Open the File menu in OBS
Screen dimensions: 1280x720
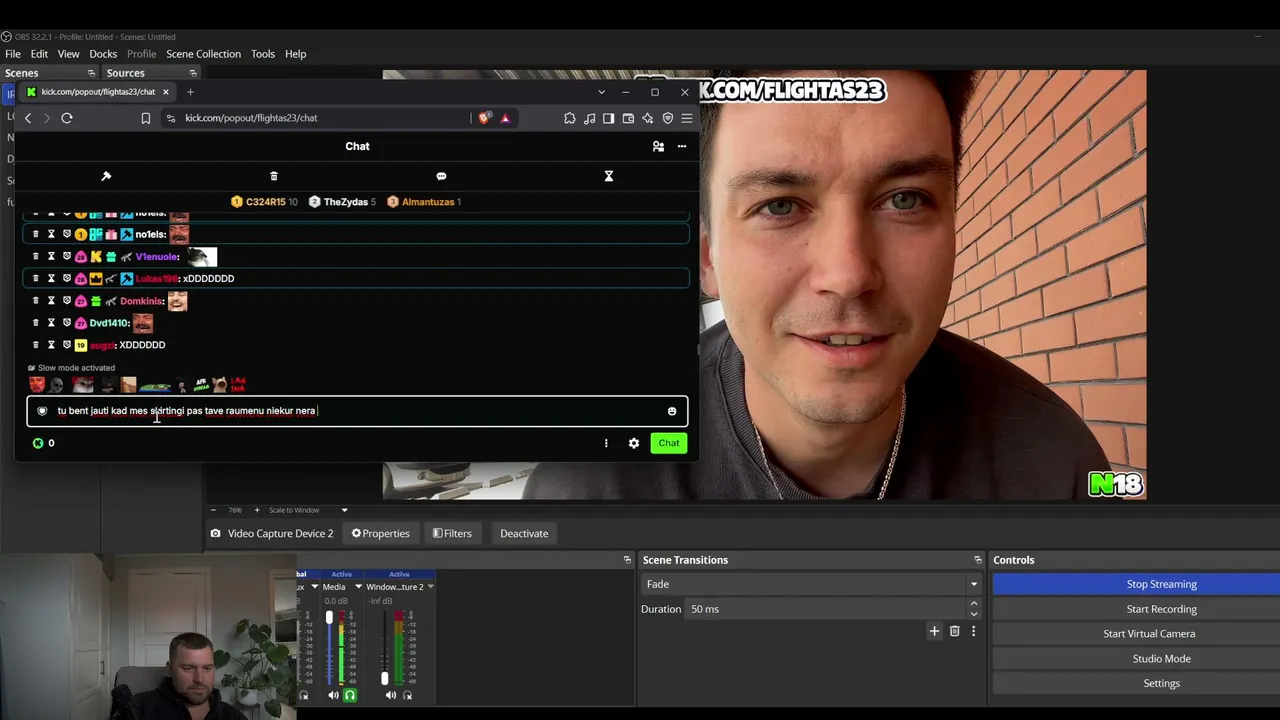point(13,54)
